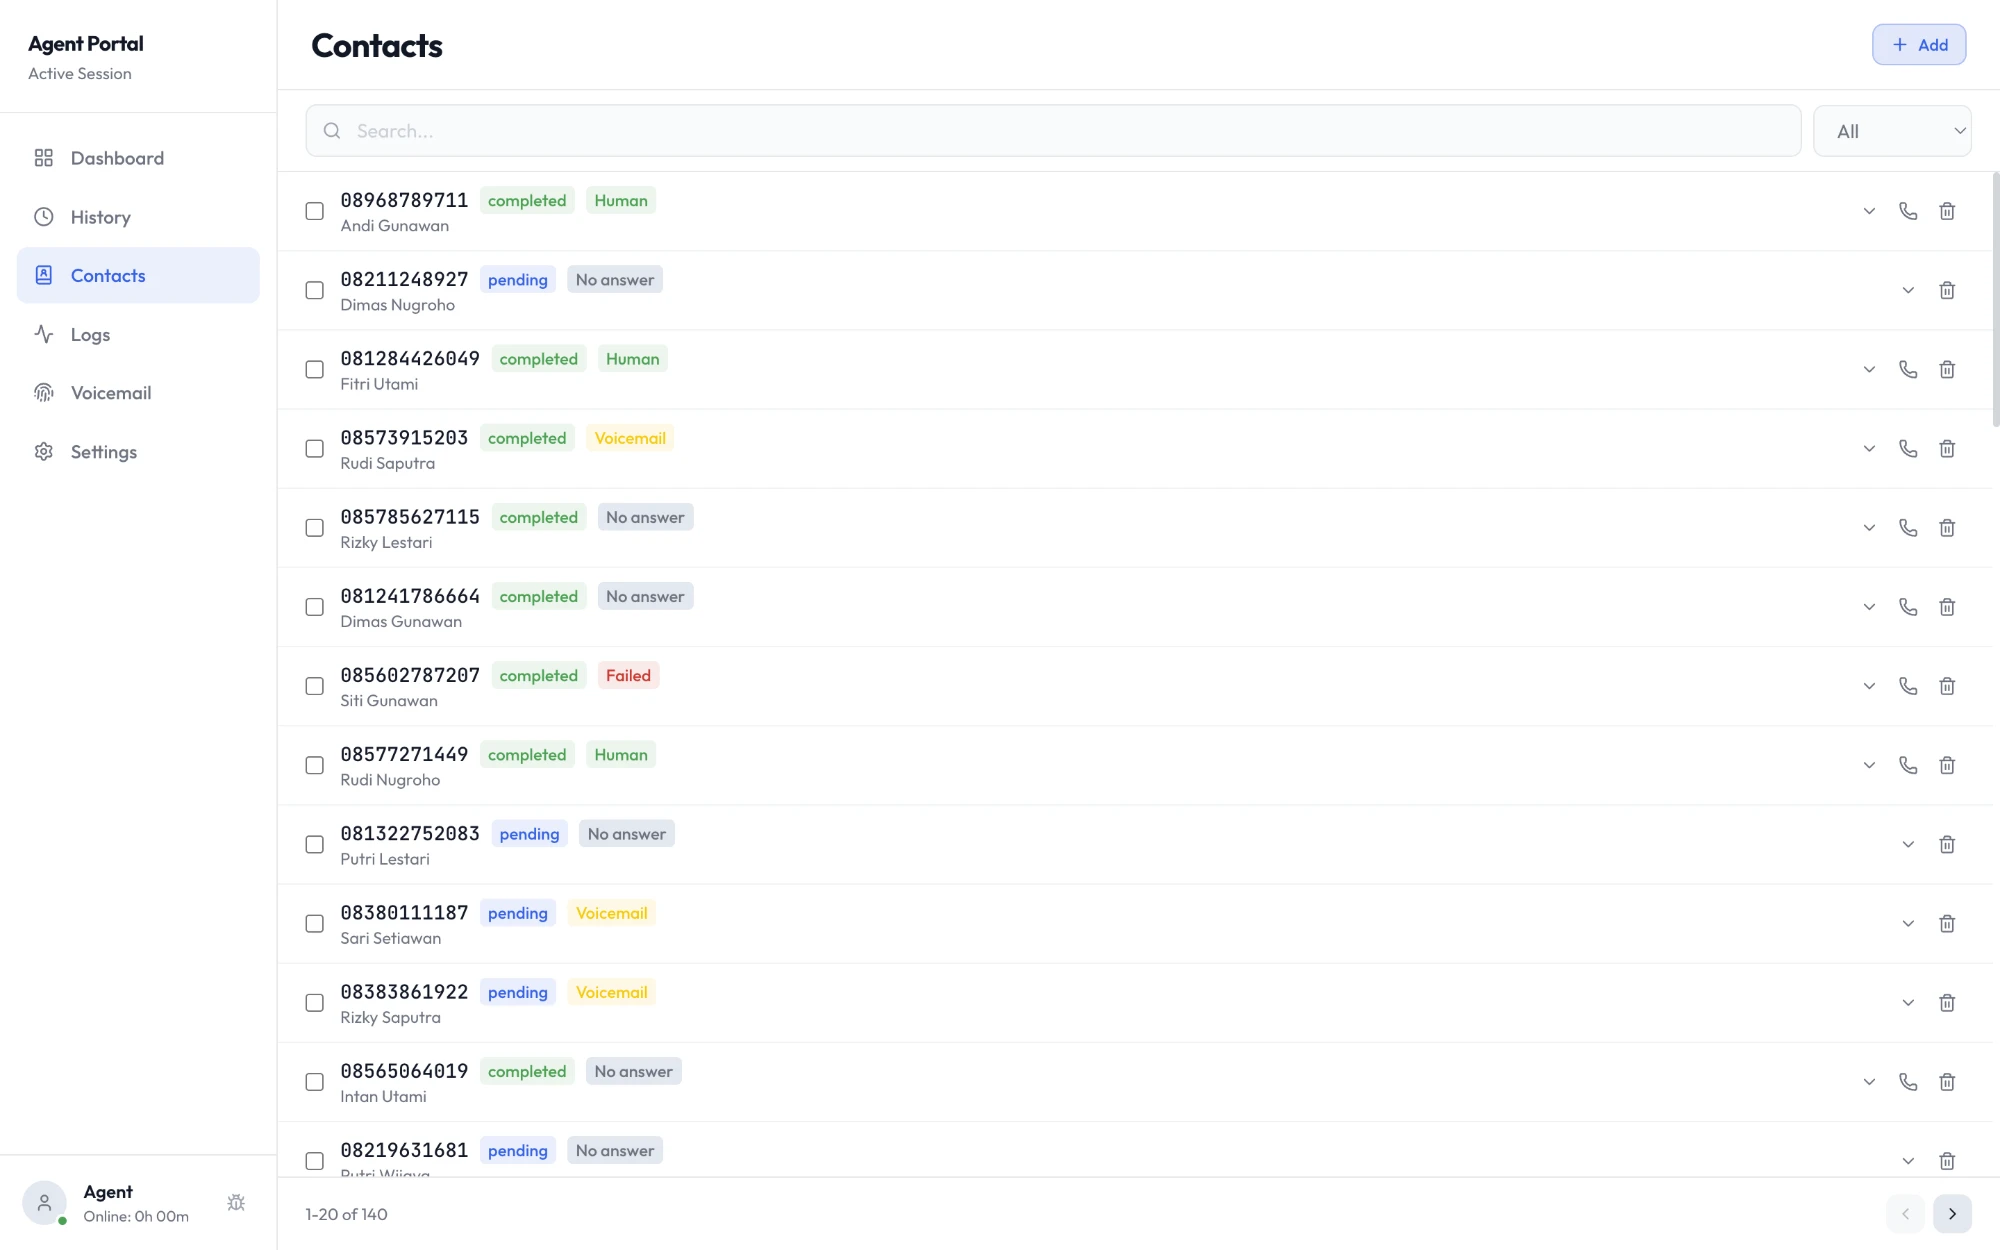The image size is (2000, 1250).
Task: Delete Siti Gunawan contact with trash icon
Action: [1947, 686]
